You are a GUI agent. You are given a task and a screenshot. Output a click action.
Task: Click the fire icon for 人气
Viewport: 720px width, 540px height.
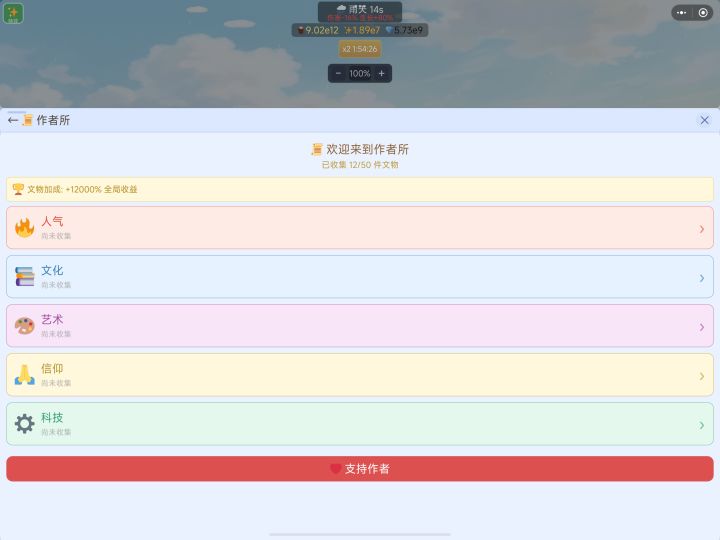point(25,228)
